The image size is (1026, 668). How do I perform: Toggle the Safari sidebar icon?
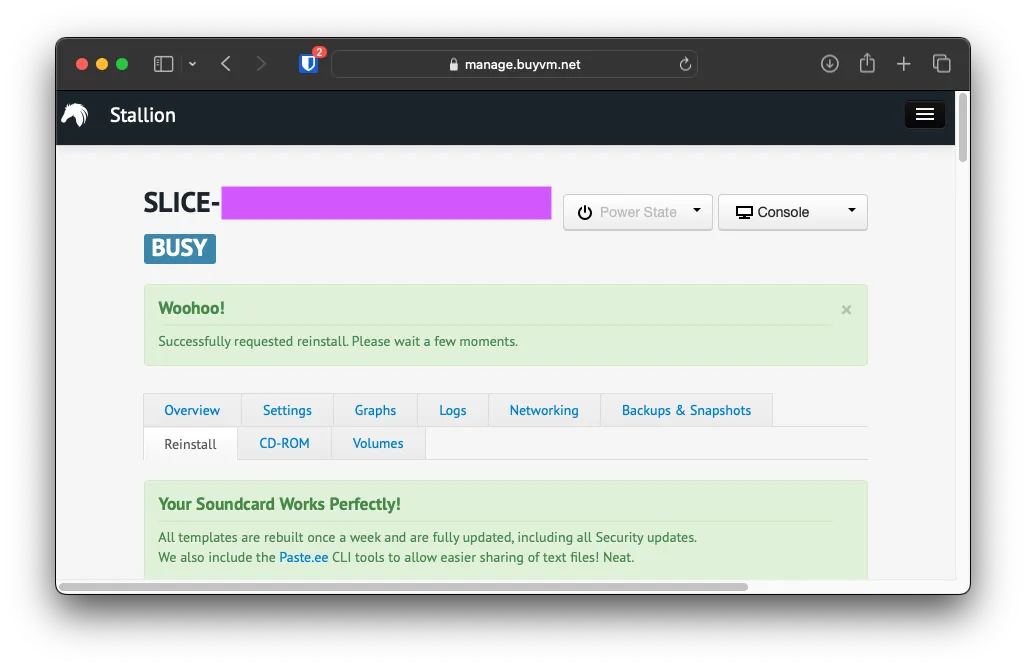(163, 64)
